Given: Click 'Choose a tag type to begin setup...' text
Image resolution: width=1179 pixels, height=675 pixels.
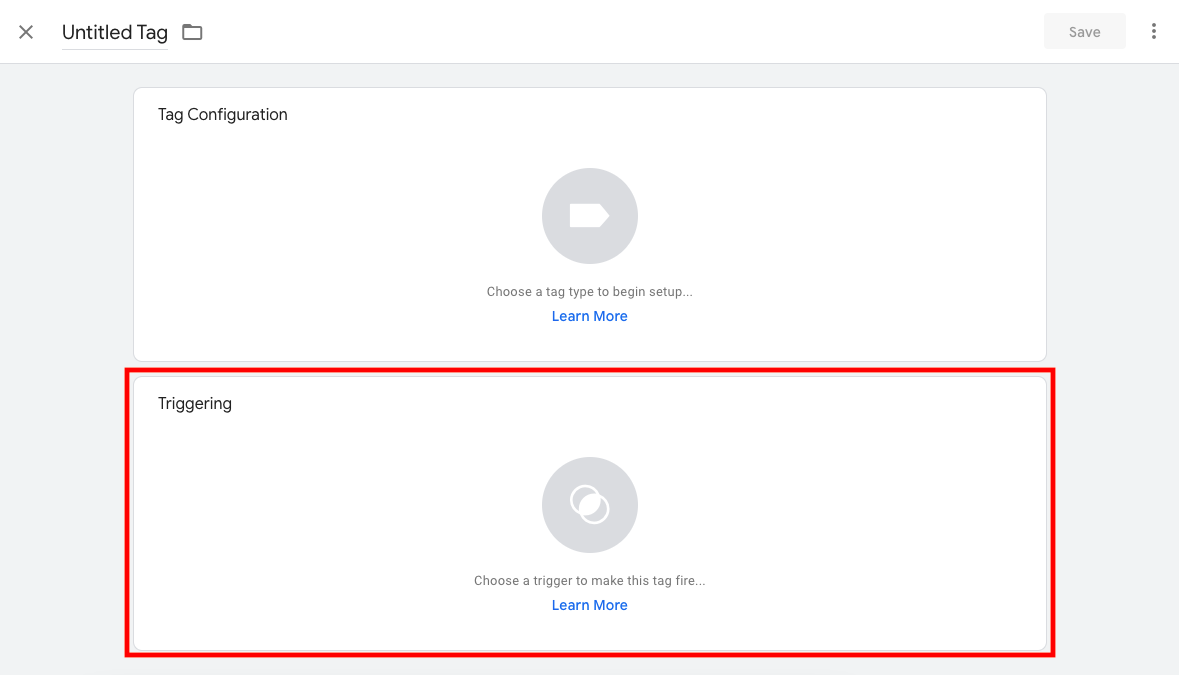Looking at the screenshot, I should (590, 292).
